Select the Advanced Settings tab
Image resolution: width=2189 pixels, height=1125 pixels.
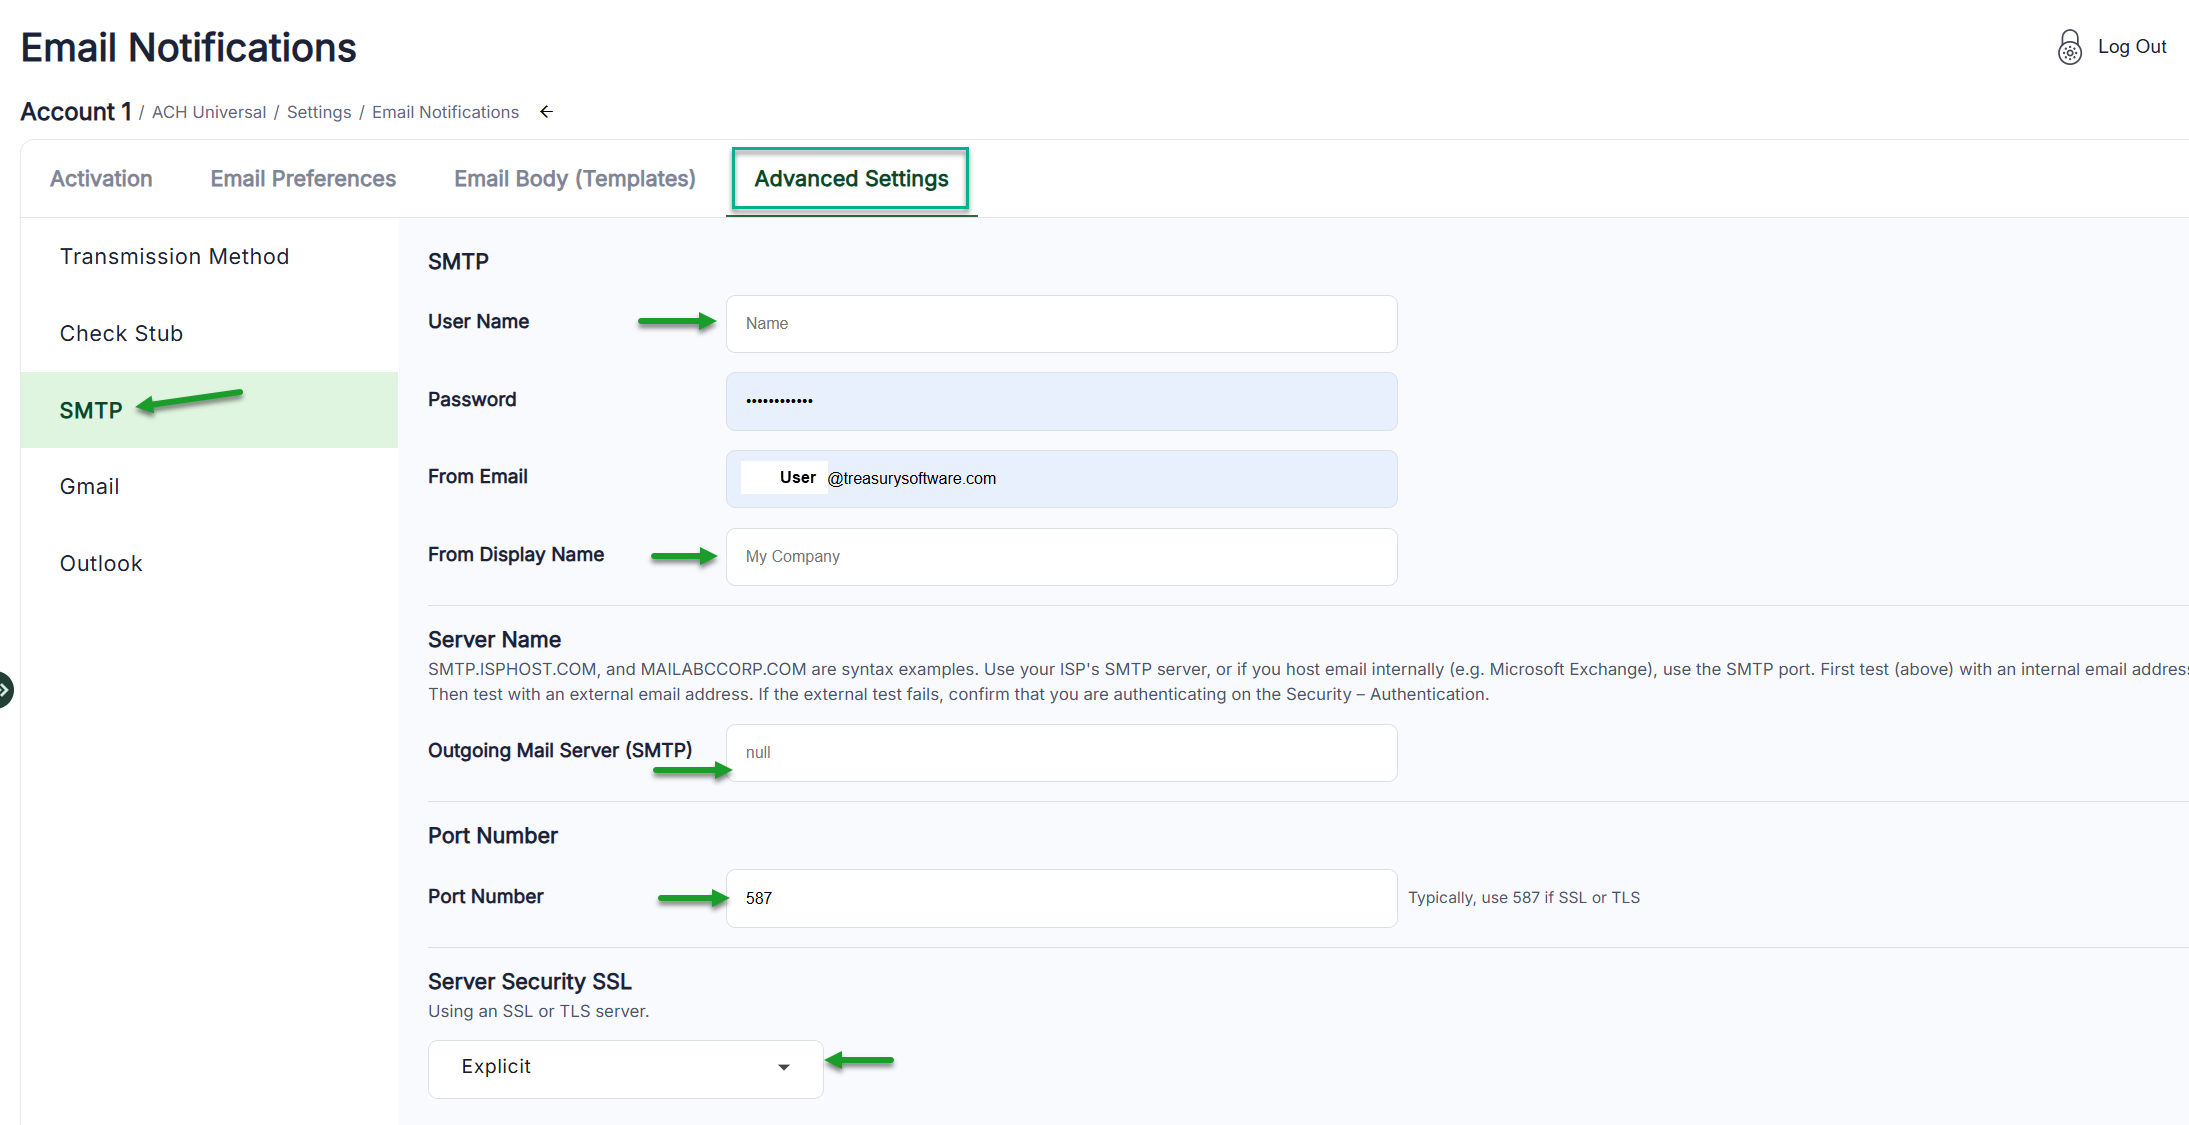[x=851, y=179]
